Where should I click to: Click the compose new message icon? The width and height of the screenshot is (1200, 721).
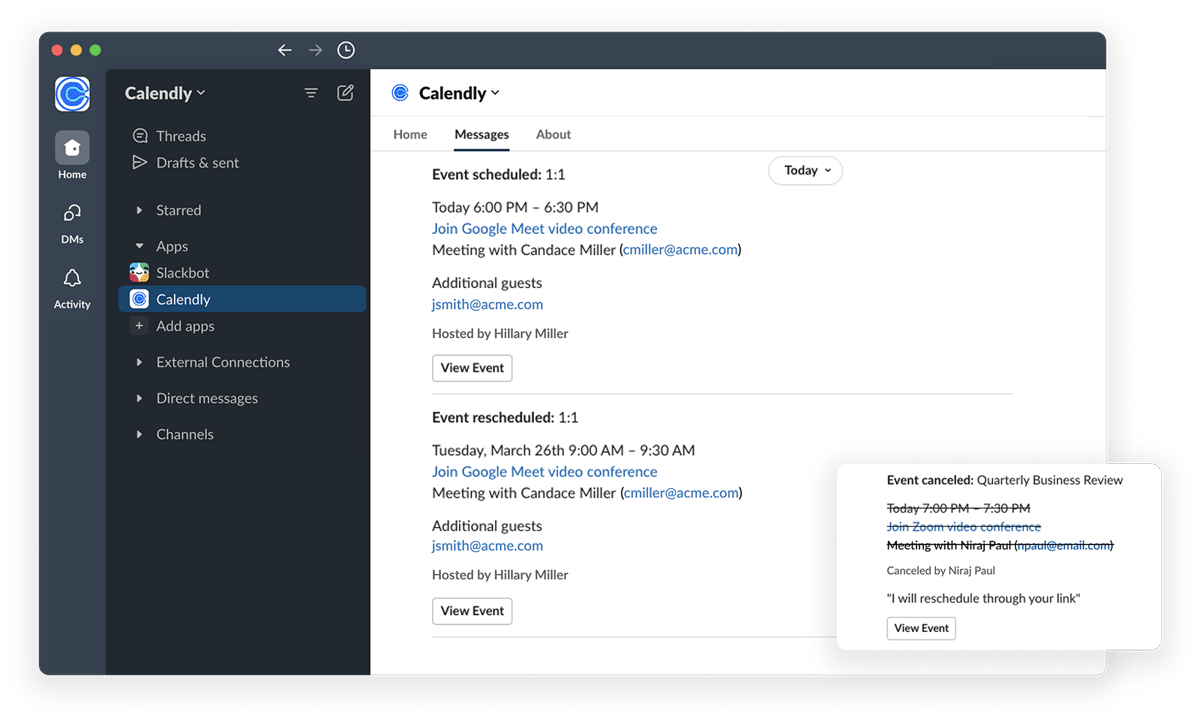345,93
